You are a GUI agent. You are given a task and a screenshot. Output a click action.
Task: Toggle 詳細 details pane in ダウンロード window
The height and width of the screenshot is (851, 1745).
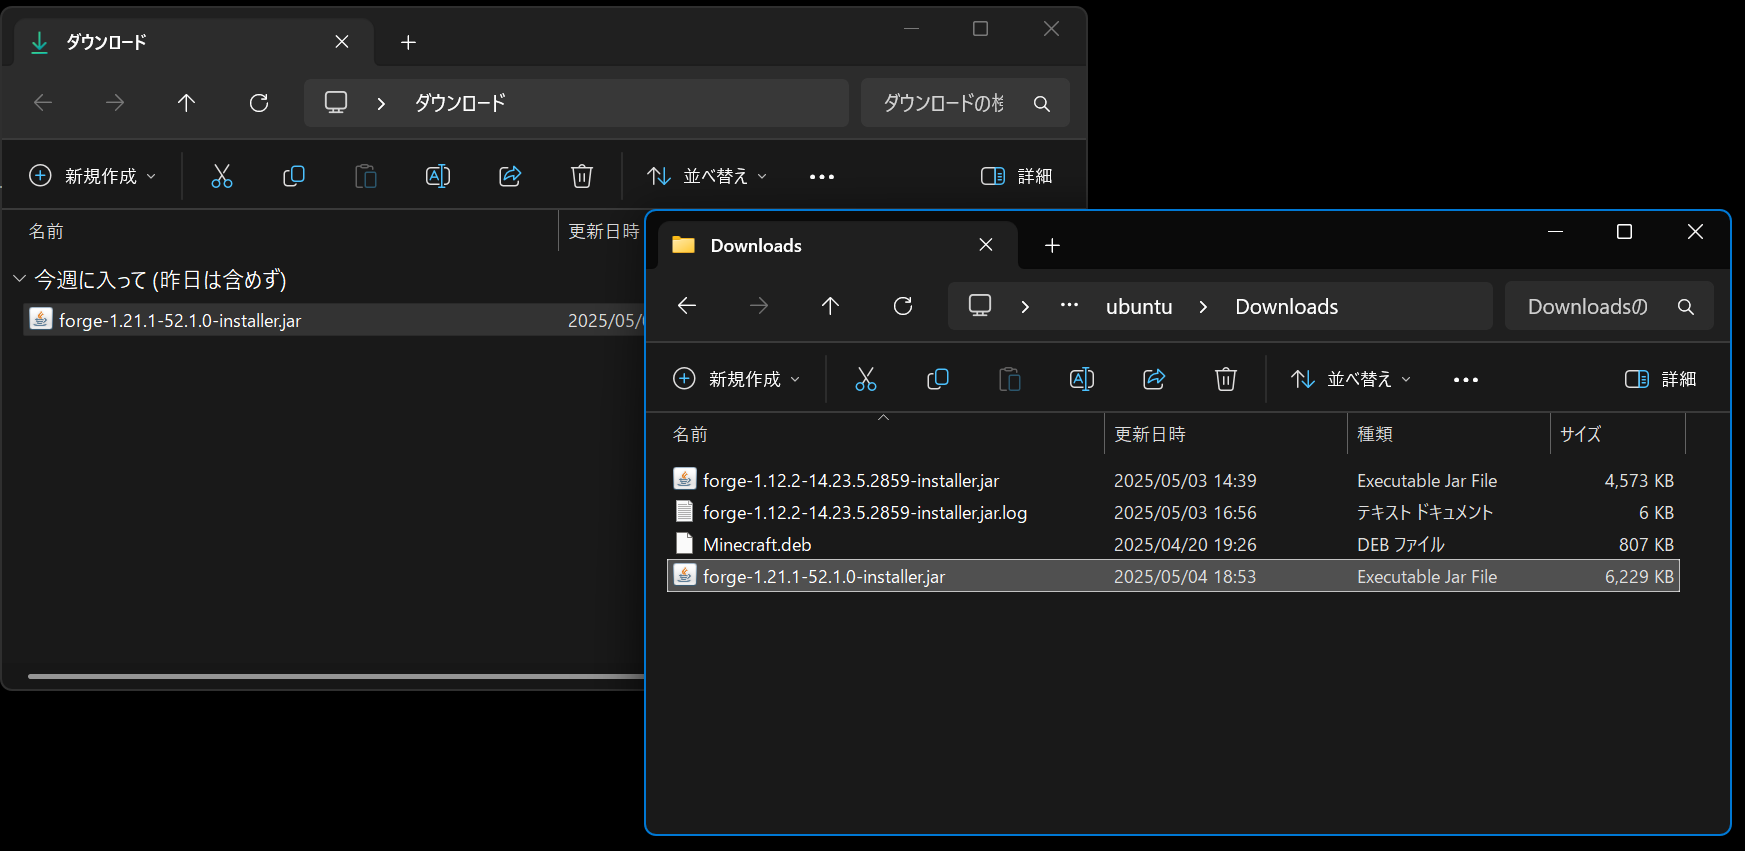pos(1017,176)
